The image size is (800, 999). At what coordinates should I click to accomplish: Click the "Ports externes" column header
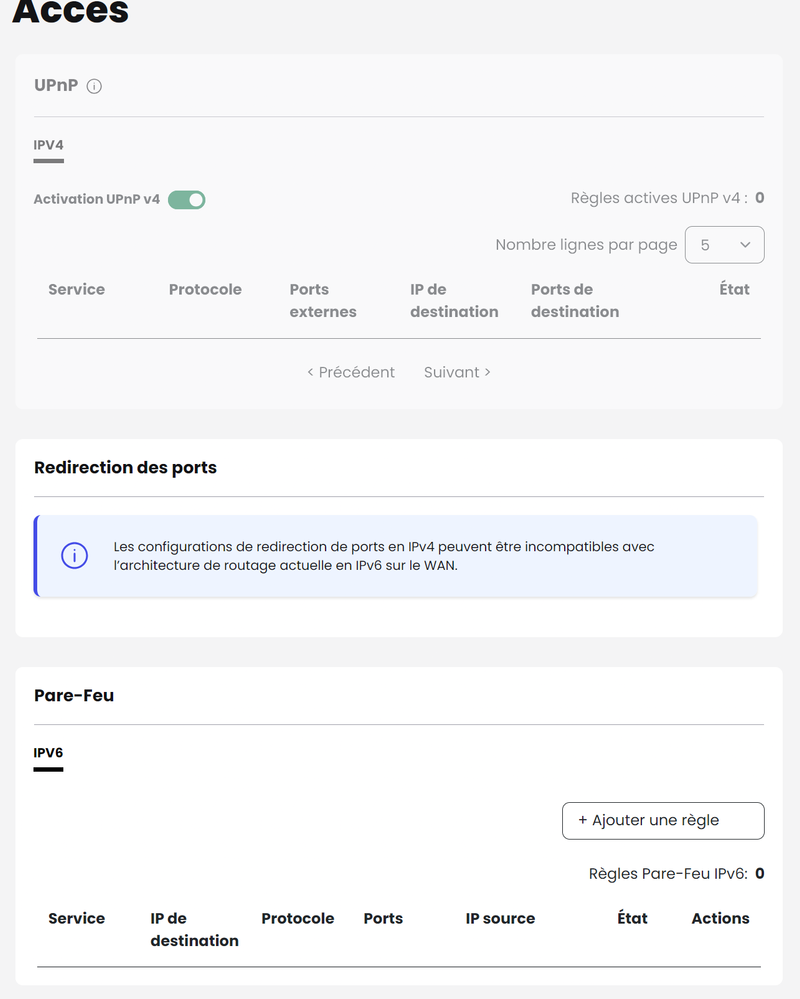322,300
